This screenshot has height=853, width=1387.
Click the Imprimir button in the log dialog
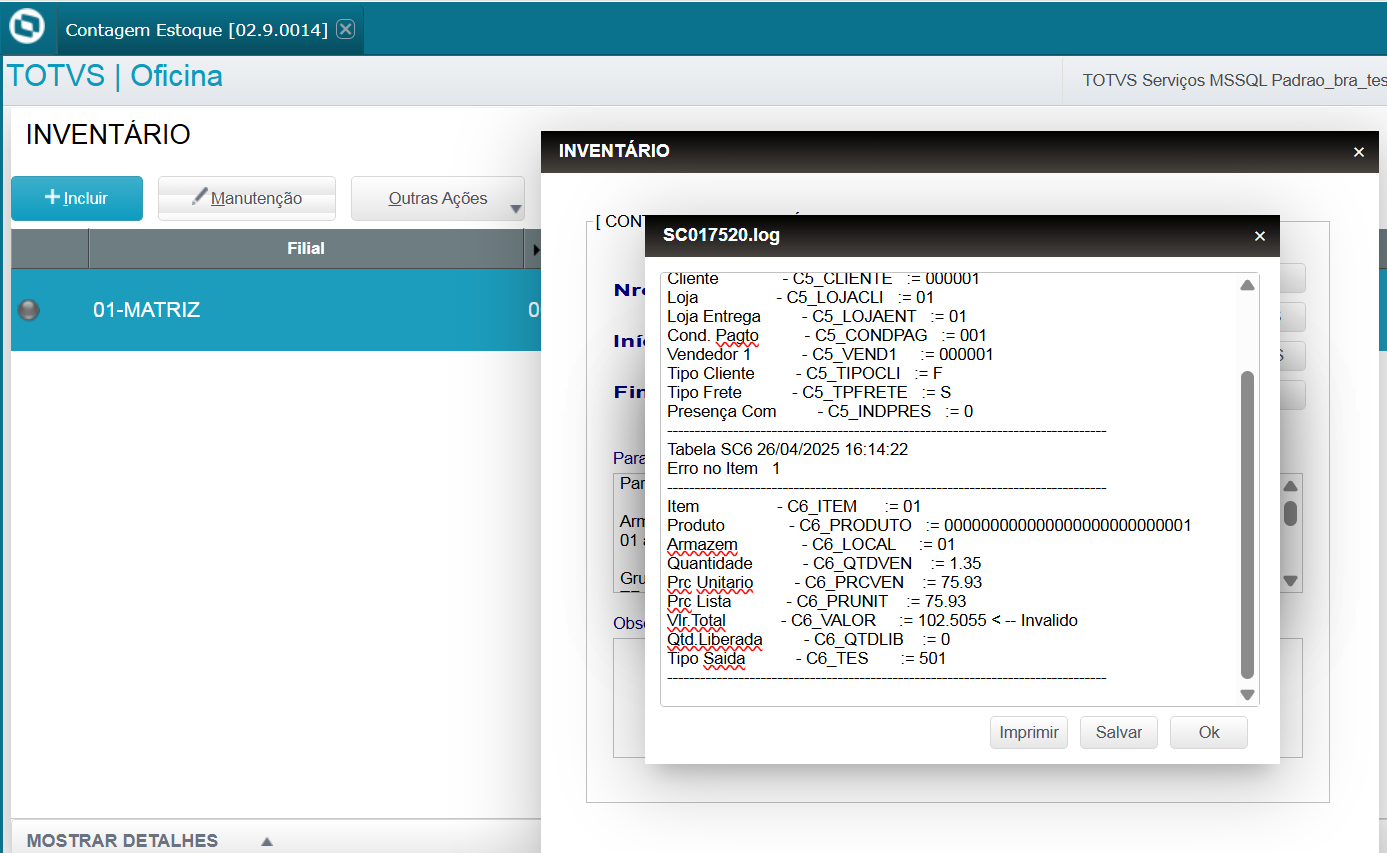click(x=1029, y=732)
